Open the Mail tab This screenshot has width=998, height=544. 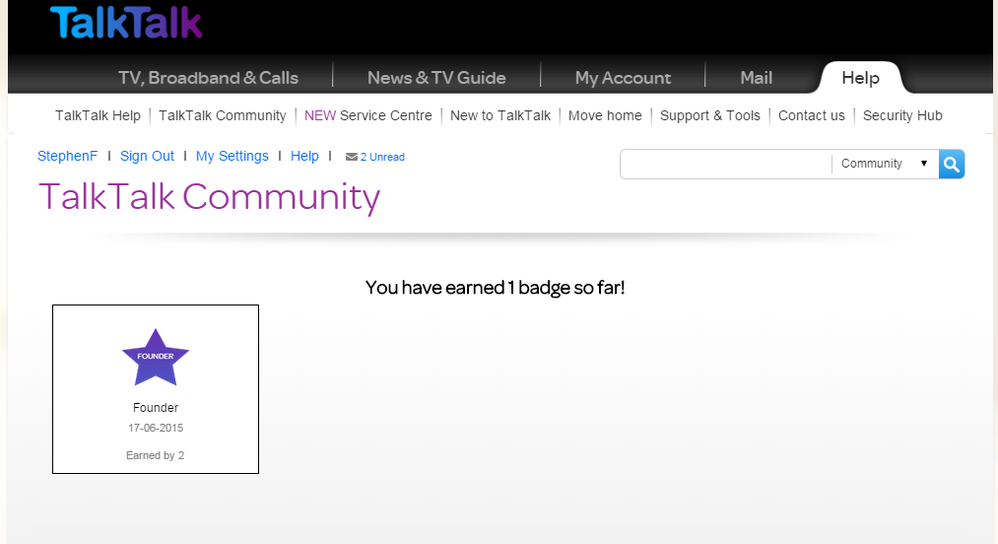tap(756, 78)
